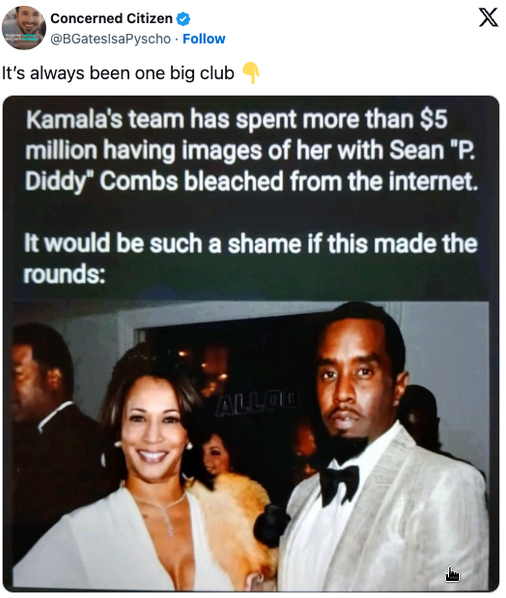Click the hand cursor icon on photo

point(452,574)
